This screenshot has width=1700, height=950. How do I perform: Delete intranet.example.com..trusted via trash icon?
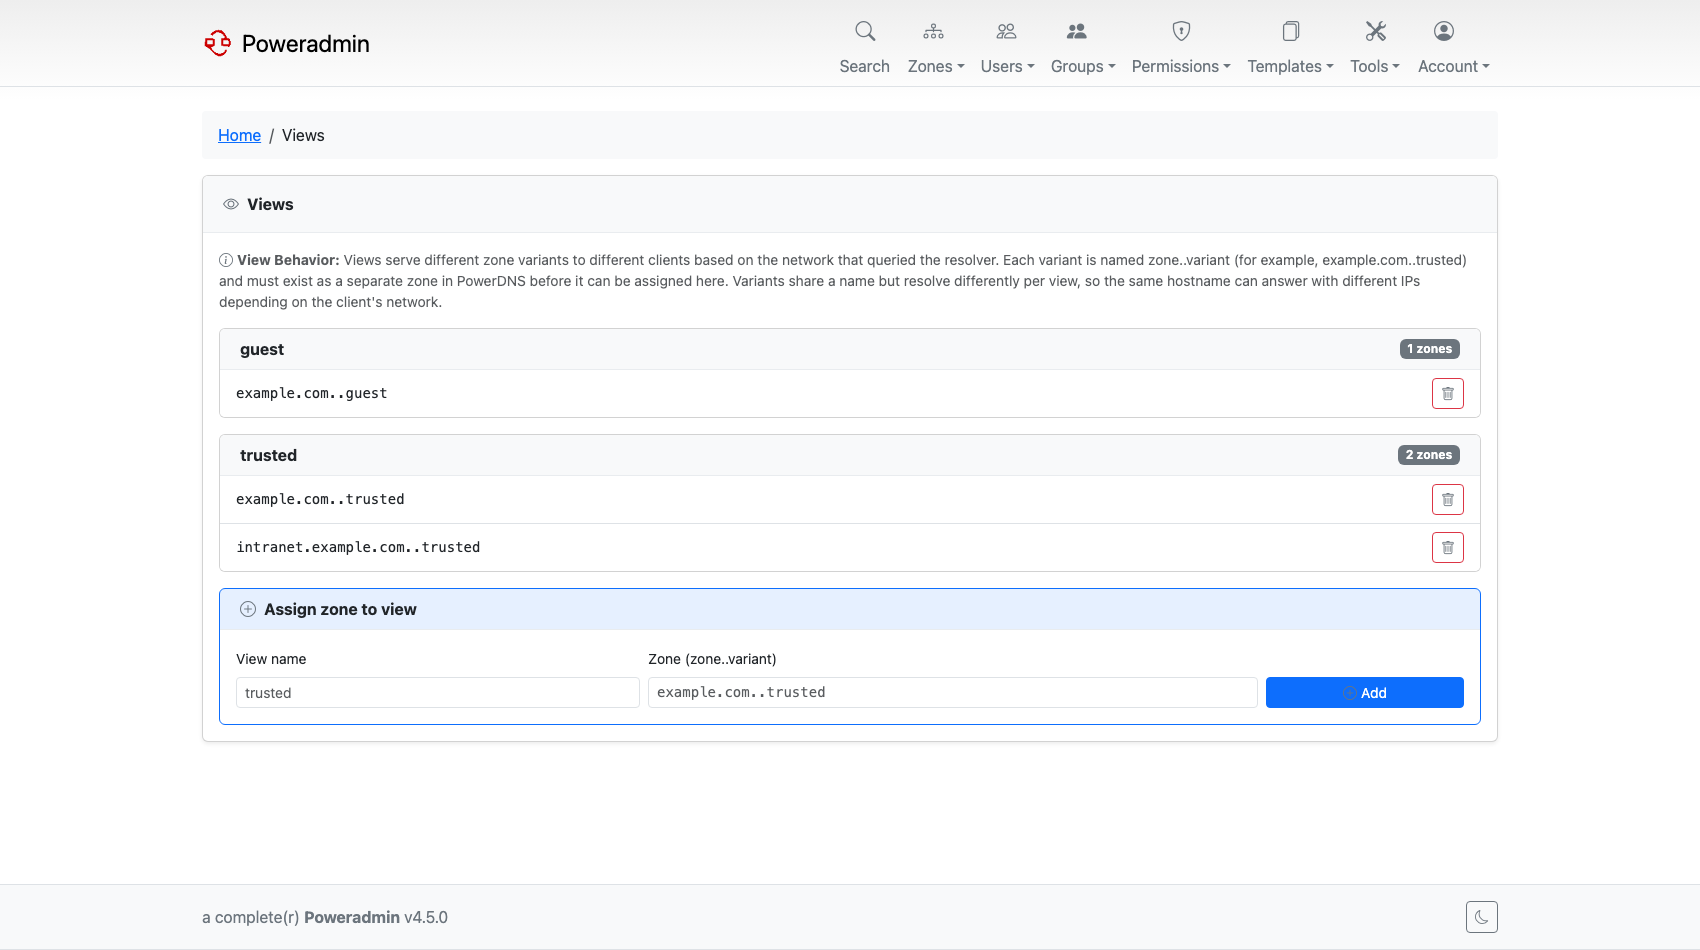point(1448,547)
